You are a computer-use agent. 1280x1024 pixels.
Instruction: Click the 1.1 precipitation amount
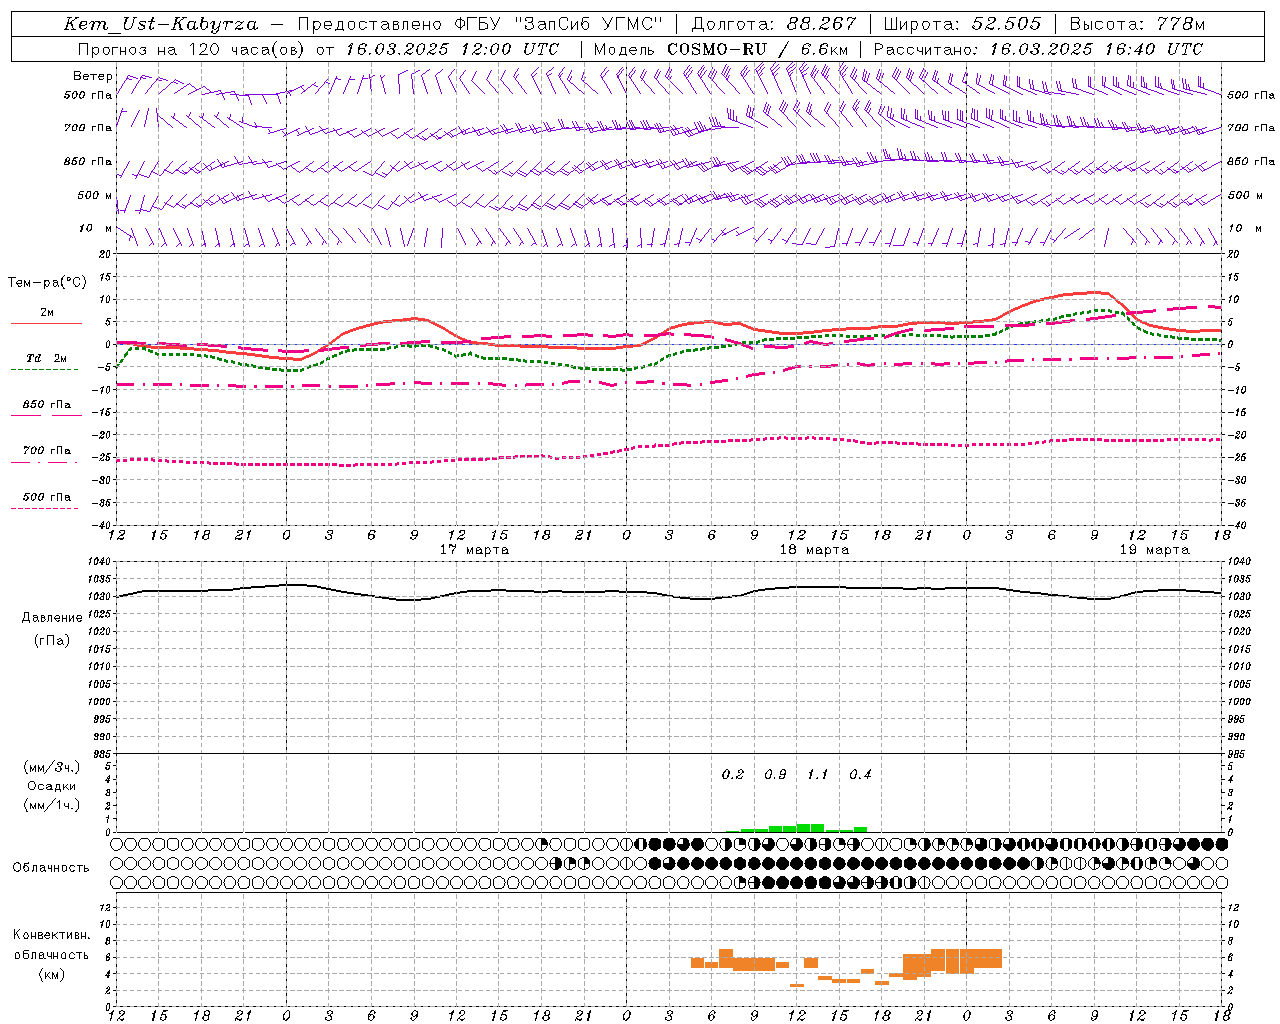coord(818,775)
